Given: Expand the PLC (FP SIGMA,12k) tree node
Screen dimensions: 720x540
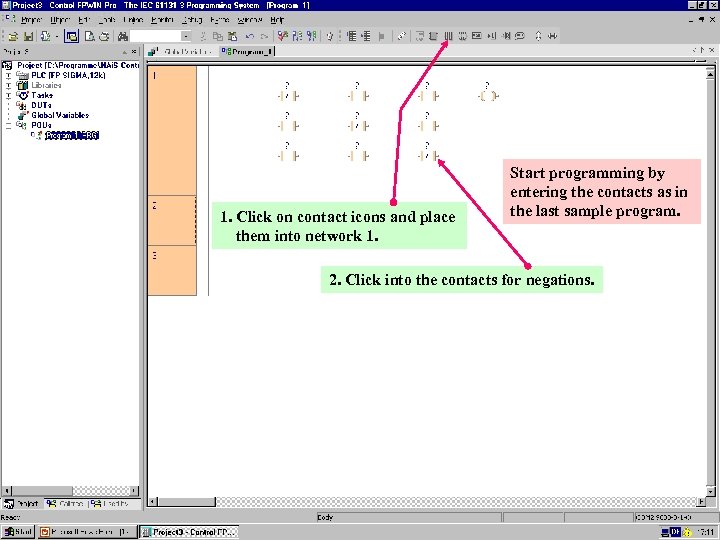Looking at the screenshot, I should [8, 75].
